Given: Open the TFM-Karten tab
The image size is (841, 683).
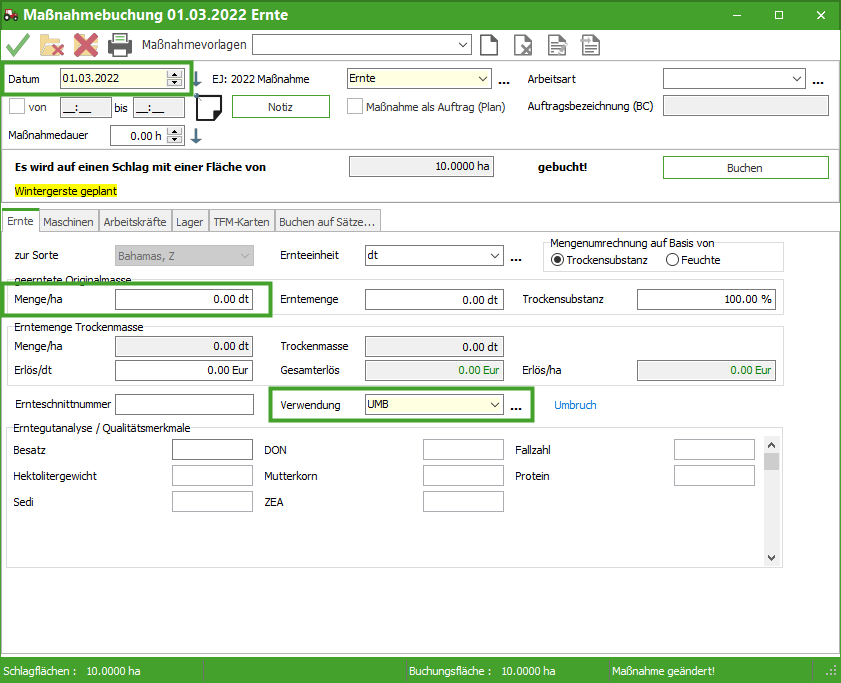Looking at the screenshot, I should (242, 222).
